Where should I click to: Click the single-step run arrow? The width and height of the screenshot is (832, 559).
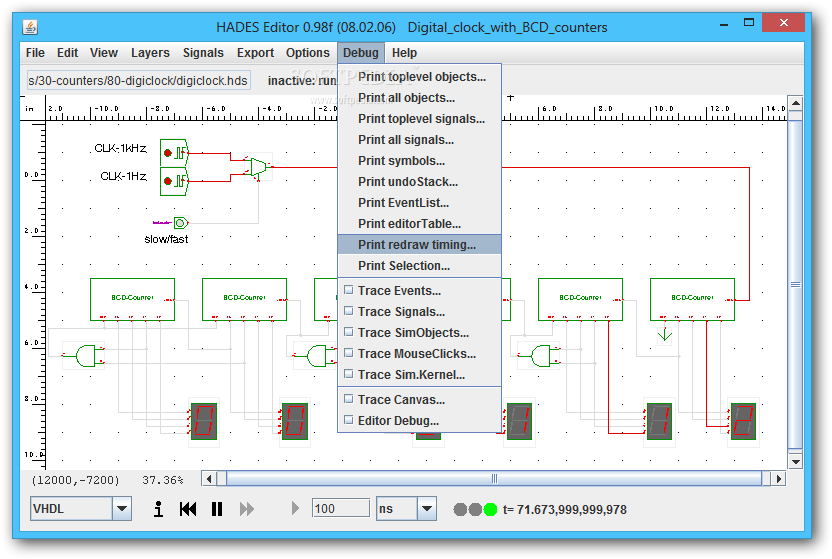[x=295, y=509]
